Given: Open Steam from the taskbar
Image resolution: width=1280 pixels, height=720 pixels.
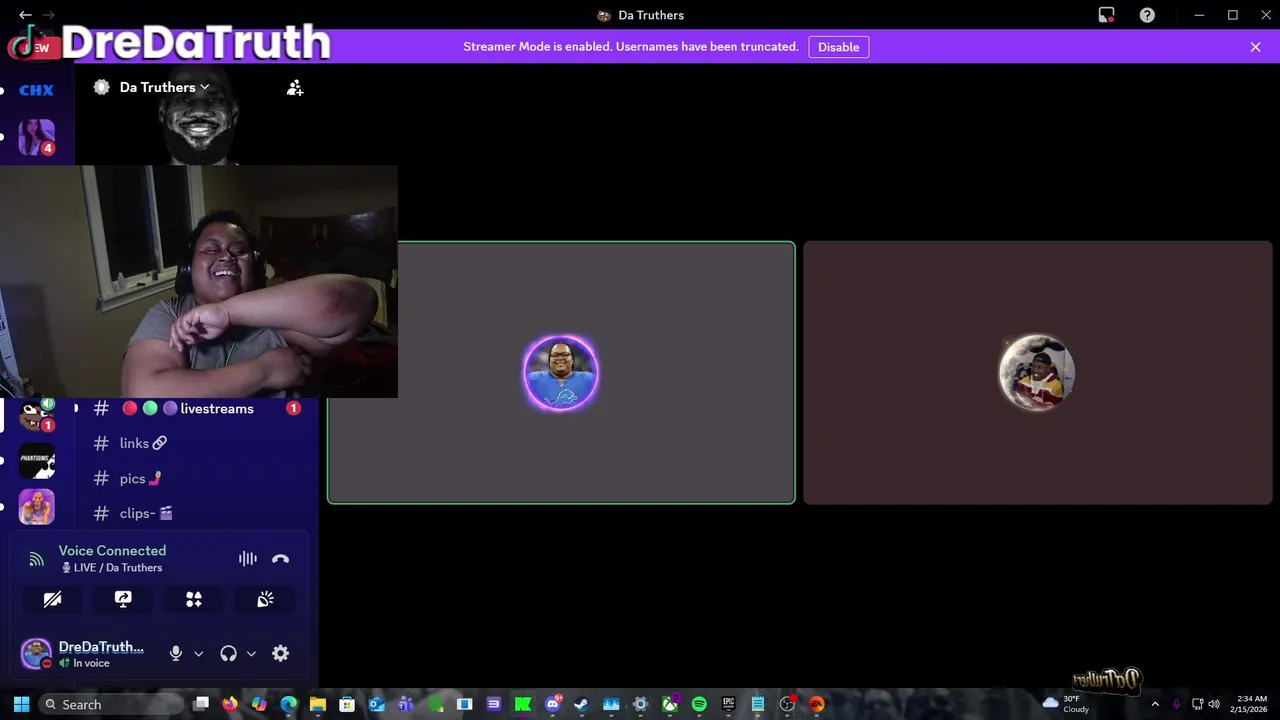Looking at the screenshot, I should pyautogui.click(x=582, y=704).
